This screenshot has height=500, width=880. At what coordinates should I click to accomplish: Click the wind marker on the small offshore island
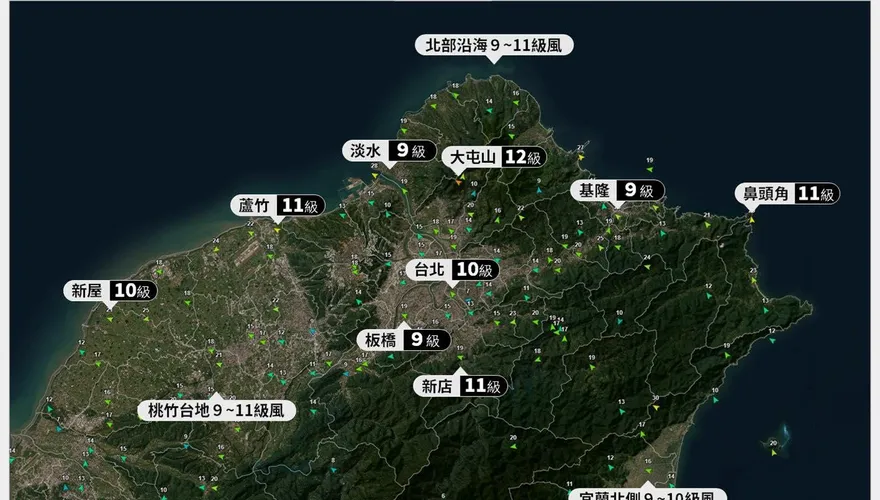(x=774, y=451)
